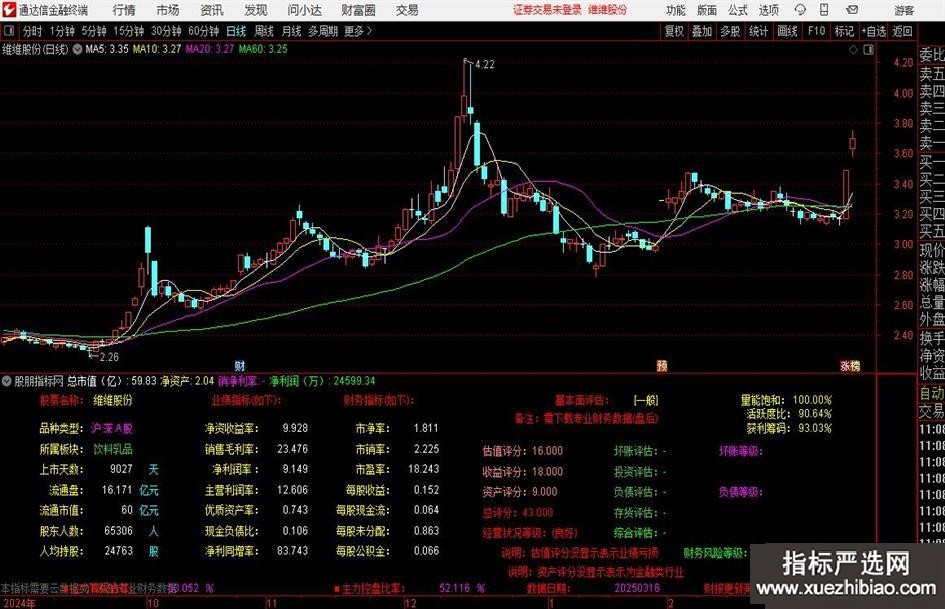
Task: Switch to 60分钟 period tab
Action: (x=204, y=31)
